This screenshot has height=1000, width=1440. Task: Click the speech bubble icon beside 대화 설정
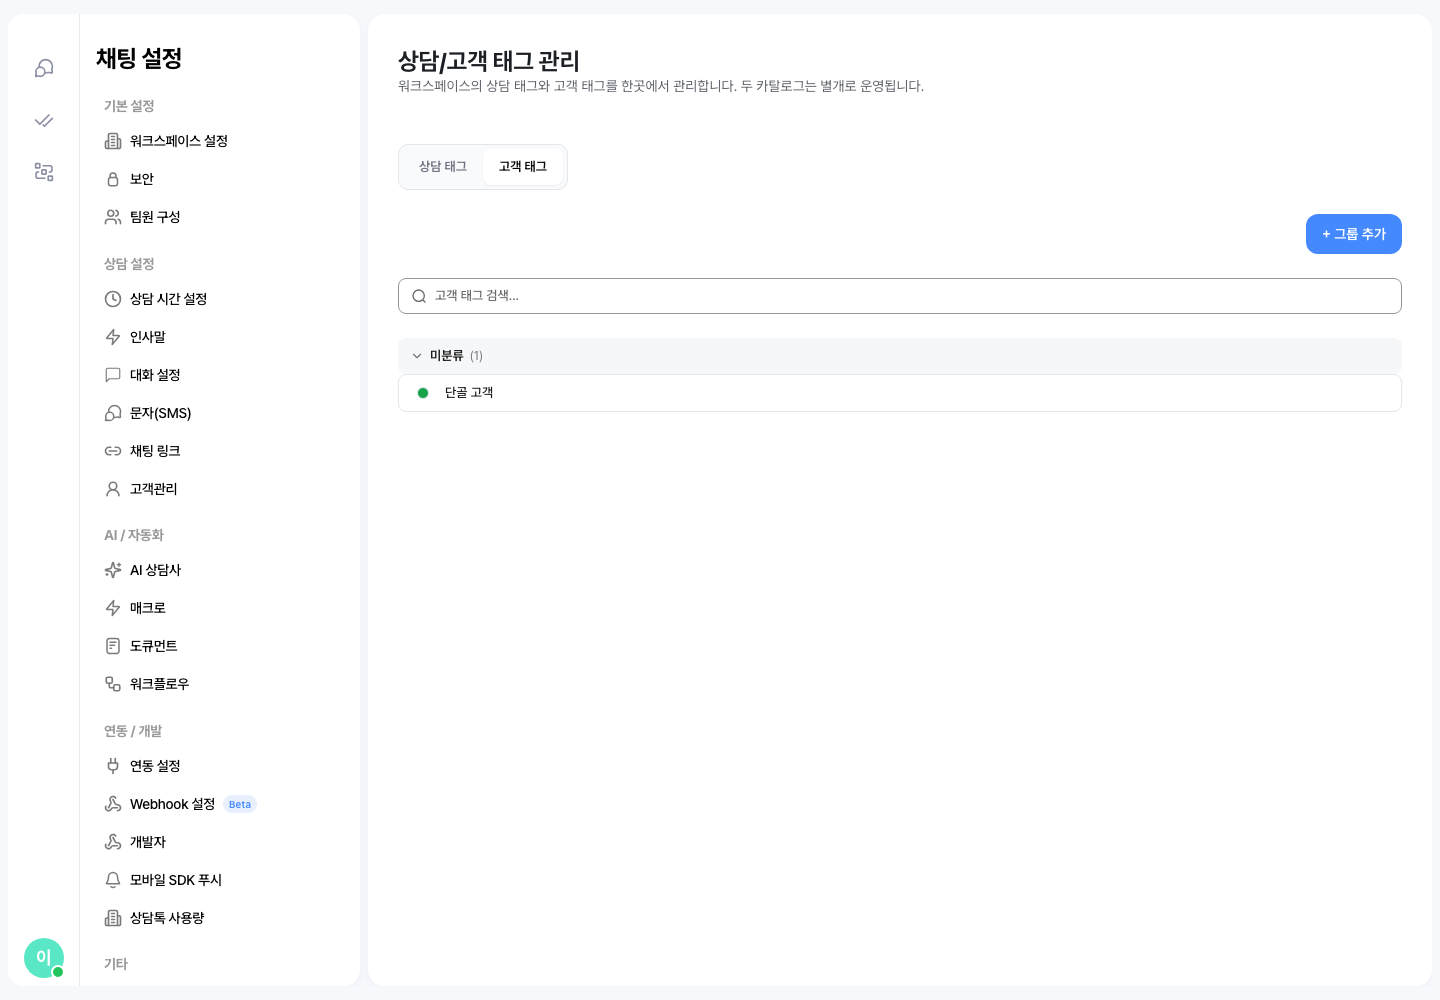[x=113, y=375]
